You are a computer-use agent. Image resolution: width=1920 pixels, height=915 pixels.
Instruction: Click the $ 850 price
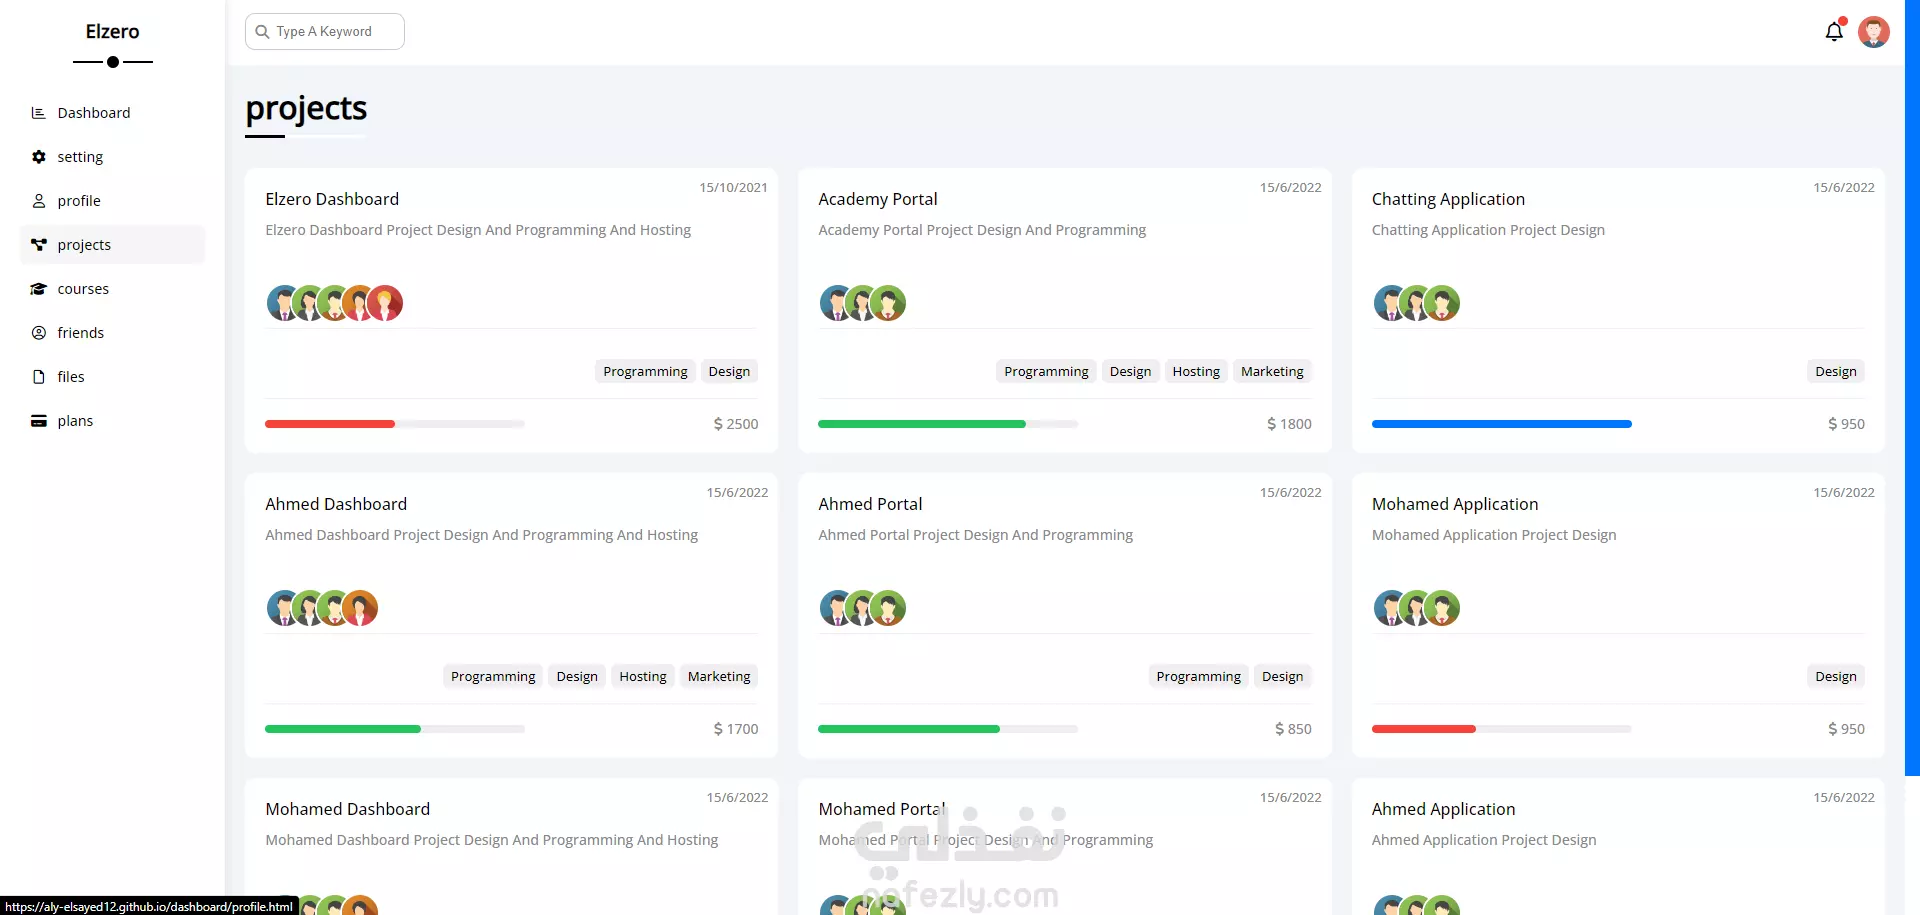[1293, 729]
